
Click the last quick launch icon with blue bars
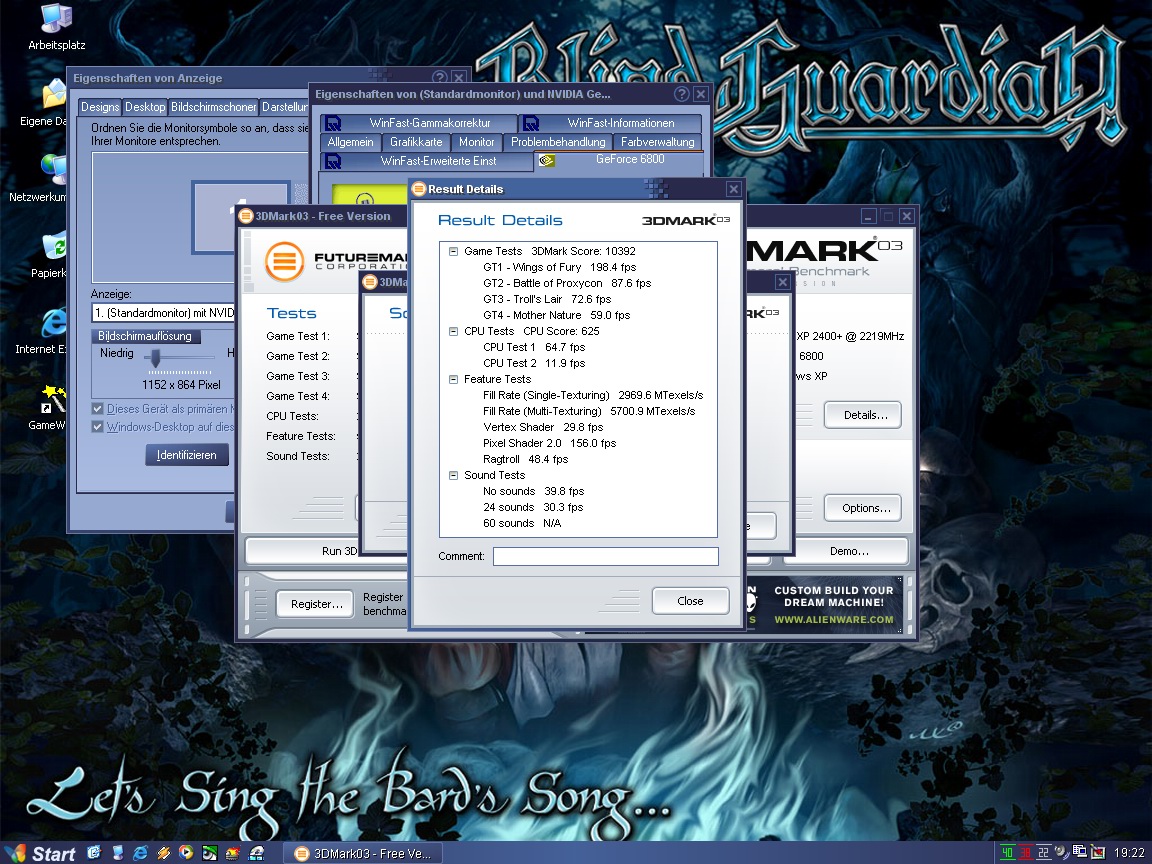(256, 853)
